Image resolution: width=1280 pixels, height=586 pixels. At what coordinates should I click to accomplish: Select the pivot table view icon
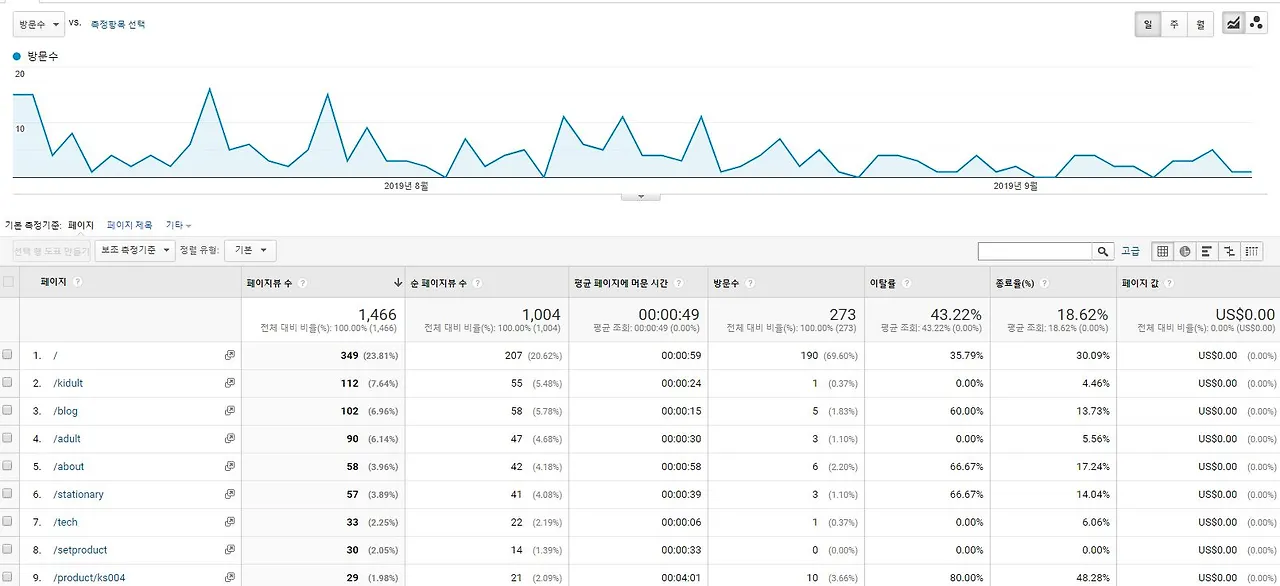[x=1253, y=251]
